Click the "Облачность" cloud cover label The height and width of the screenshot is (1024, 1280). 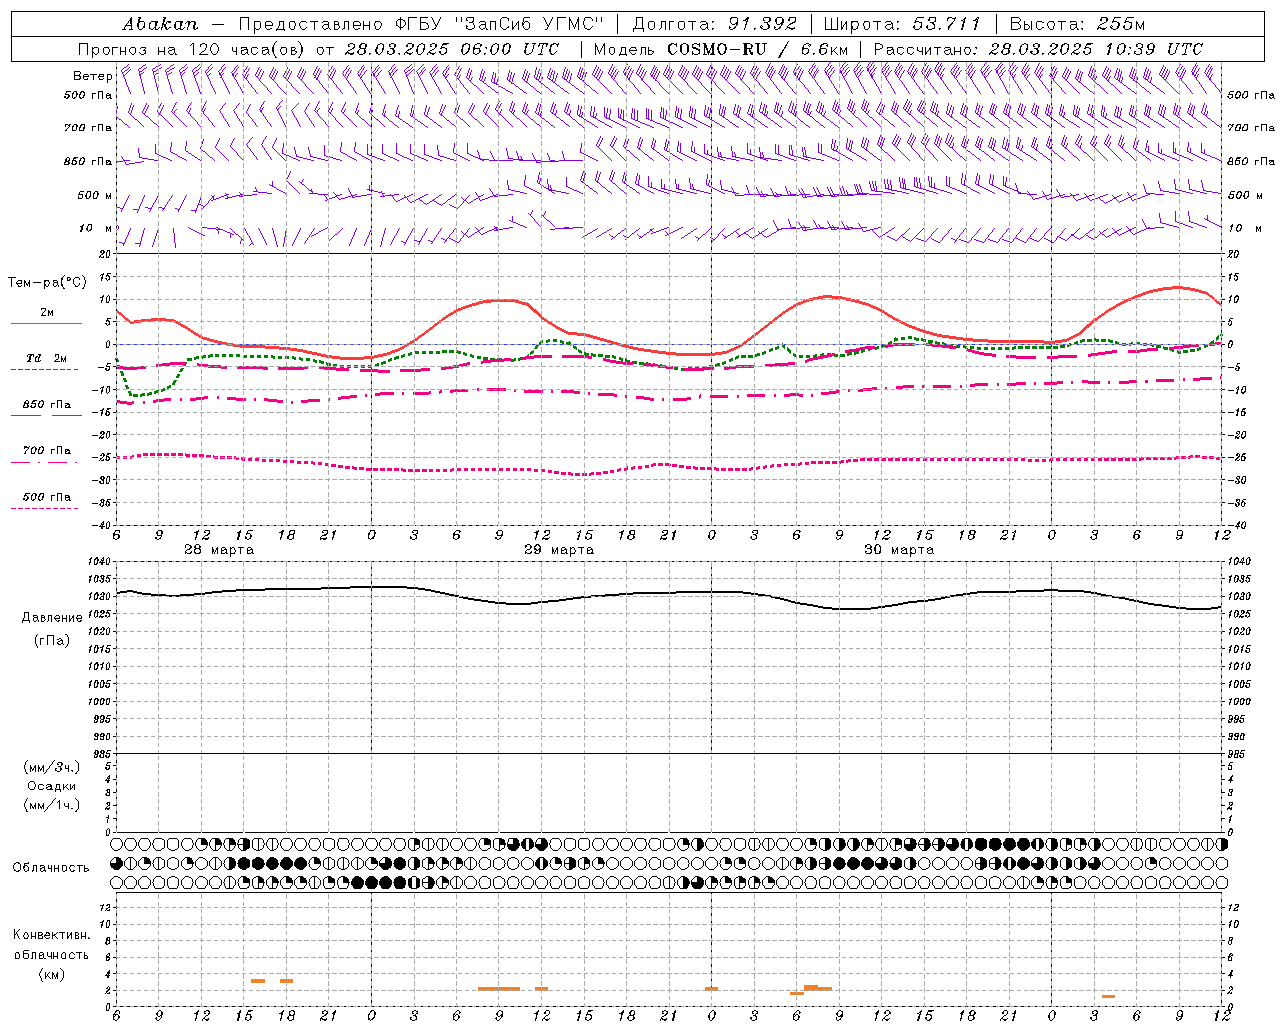coord(51,867)
